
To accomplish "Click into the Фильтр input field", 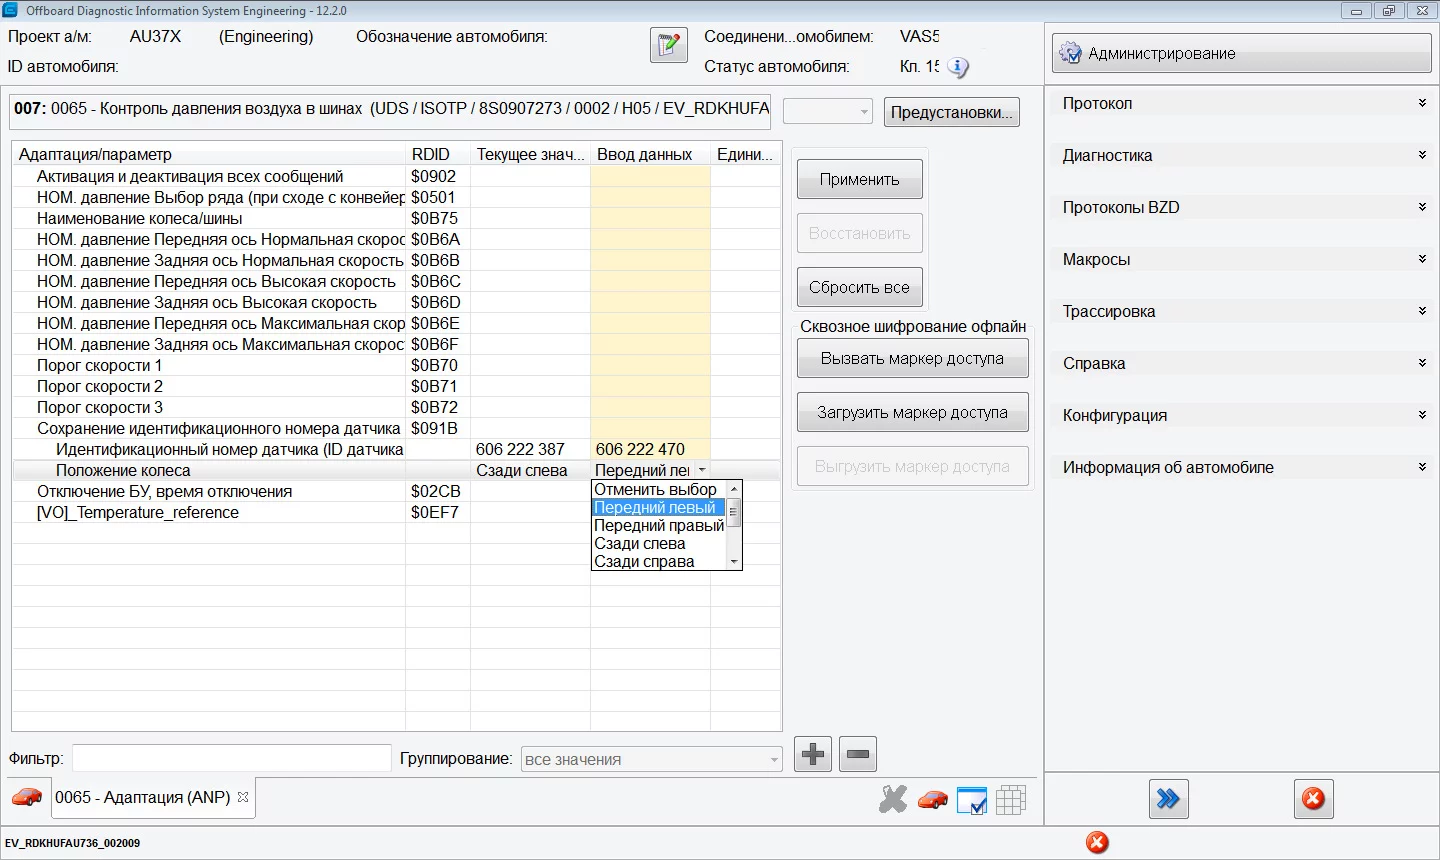I will [x=231, y=758].
